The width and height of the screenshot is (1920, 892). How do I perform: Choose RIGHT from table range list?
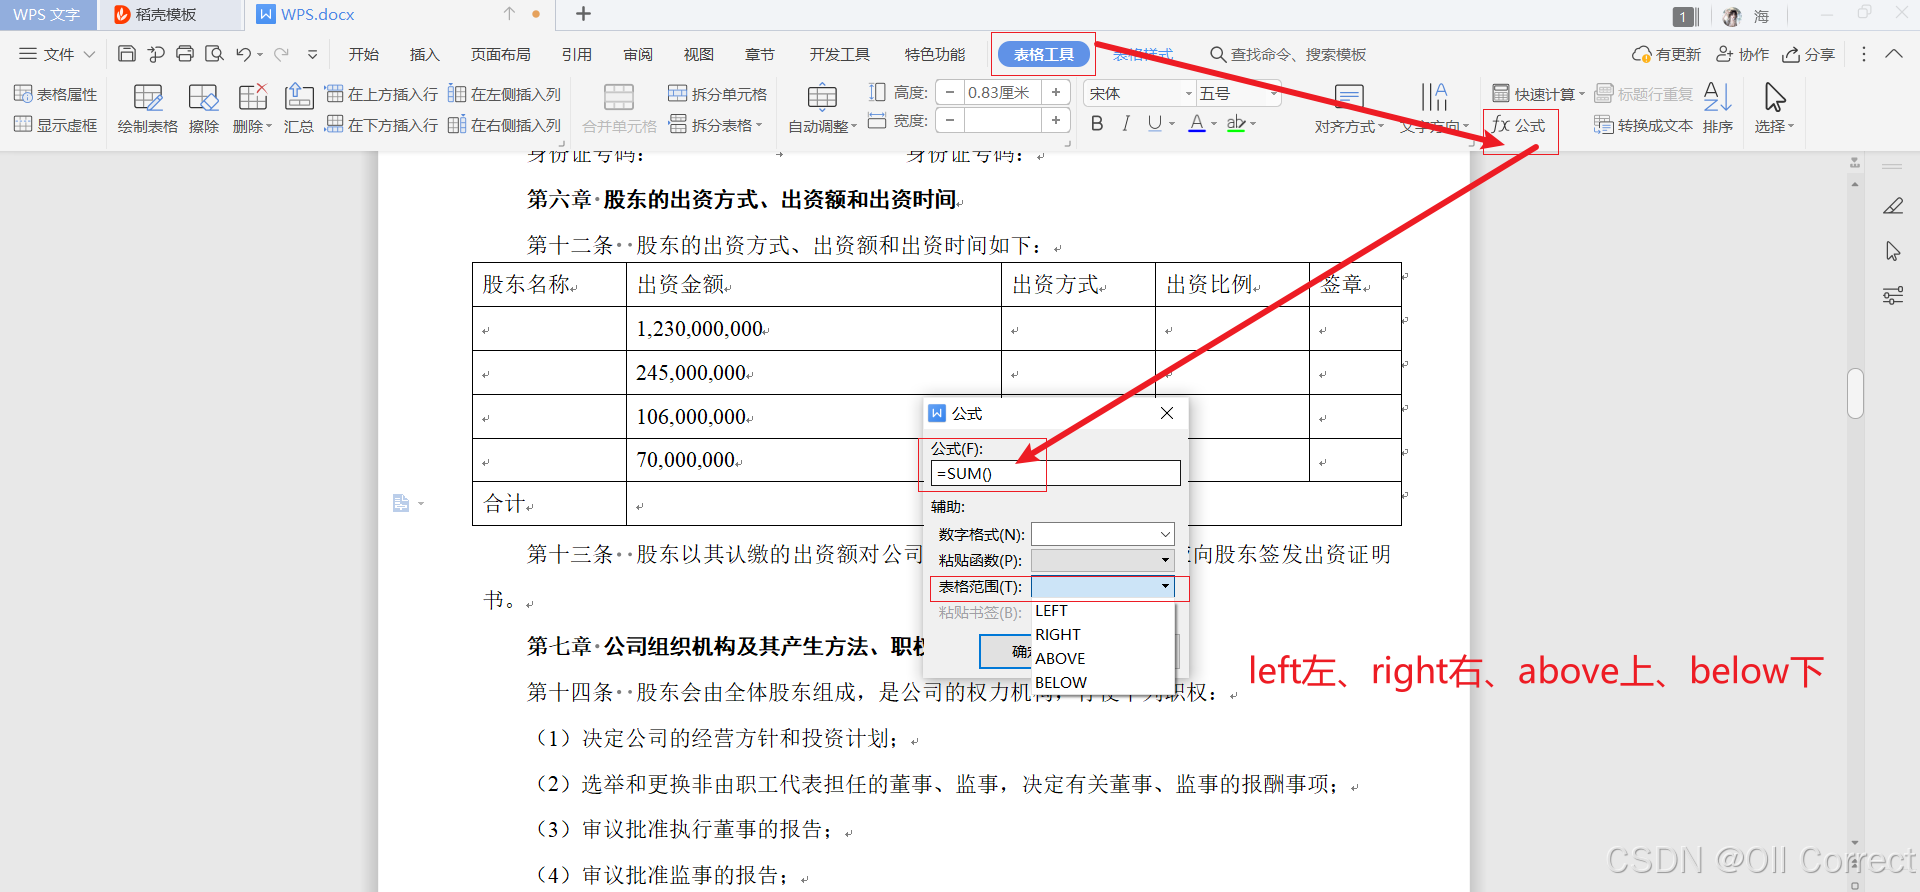pos(1102,635)
